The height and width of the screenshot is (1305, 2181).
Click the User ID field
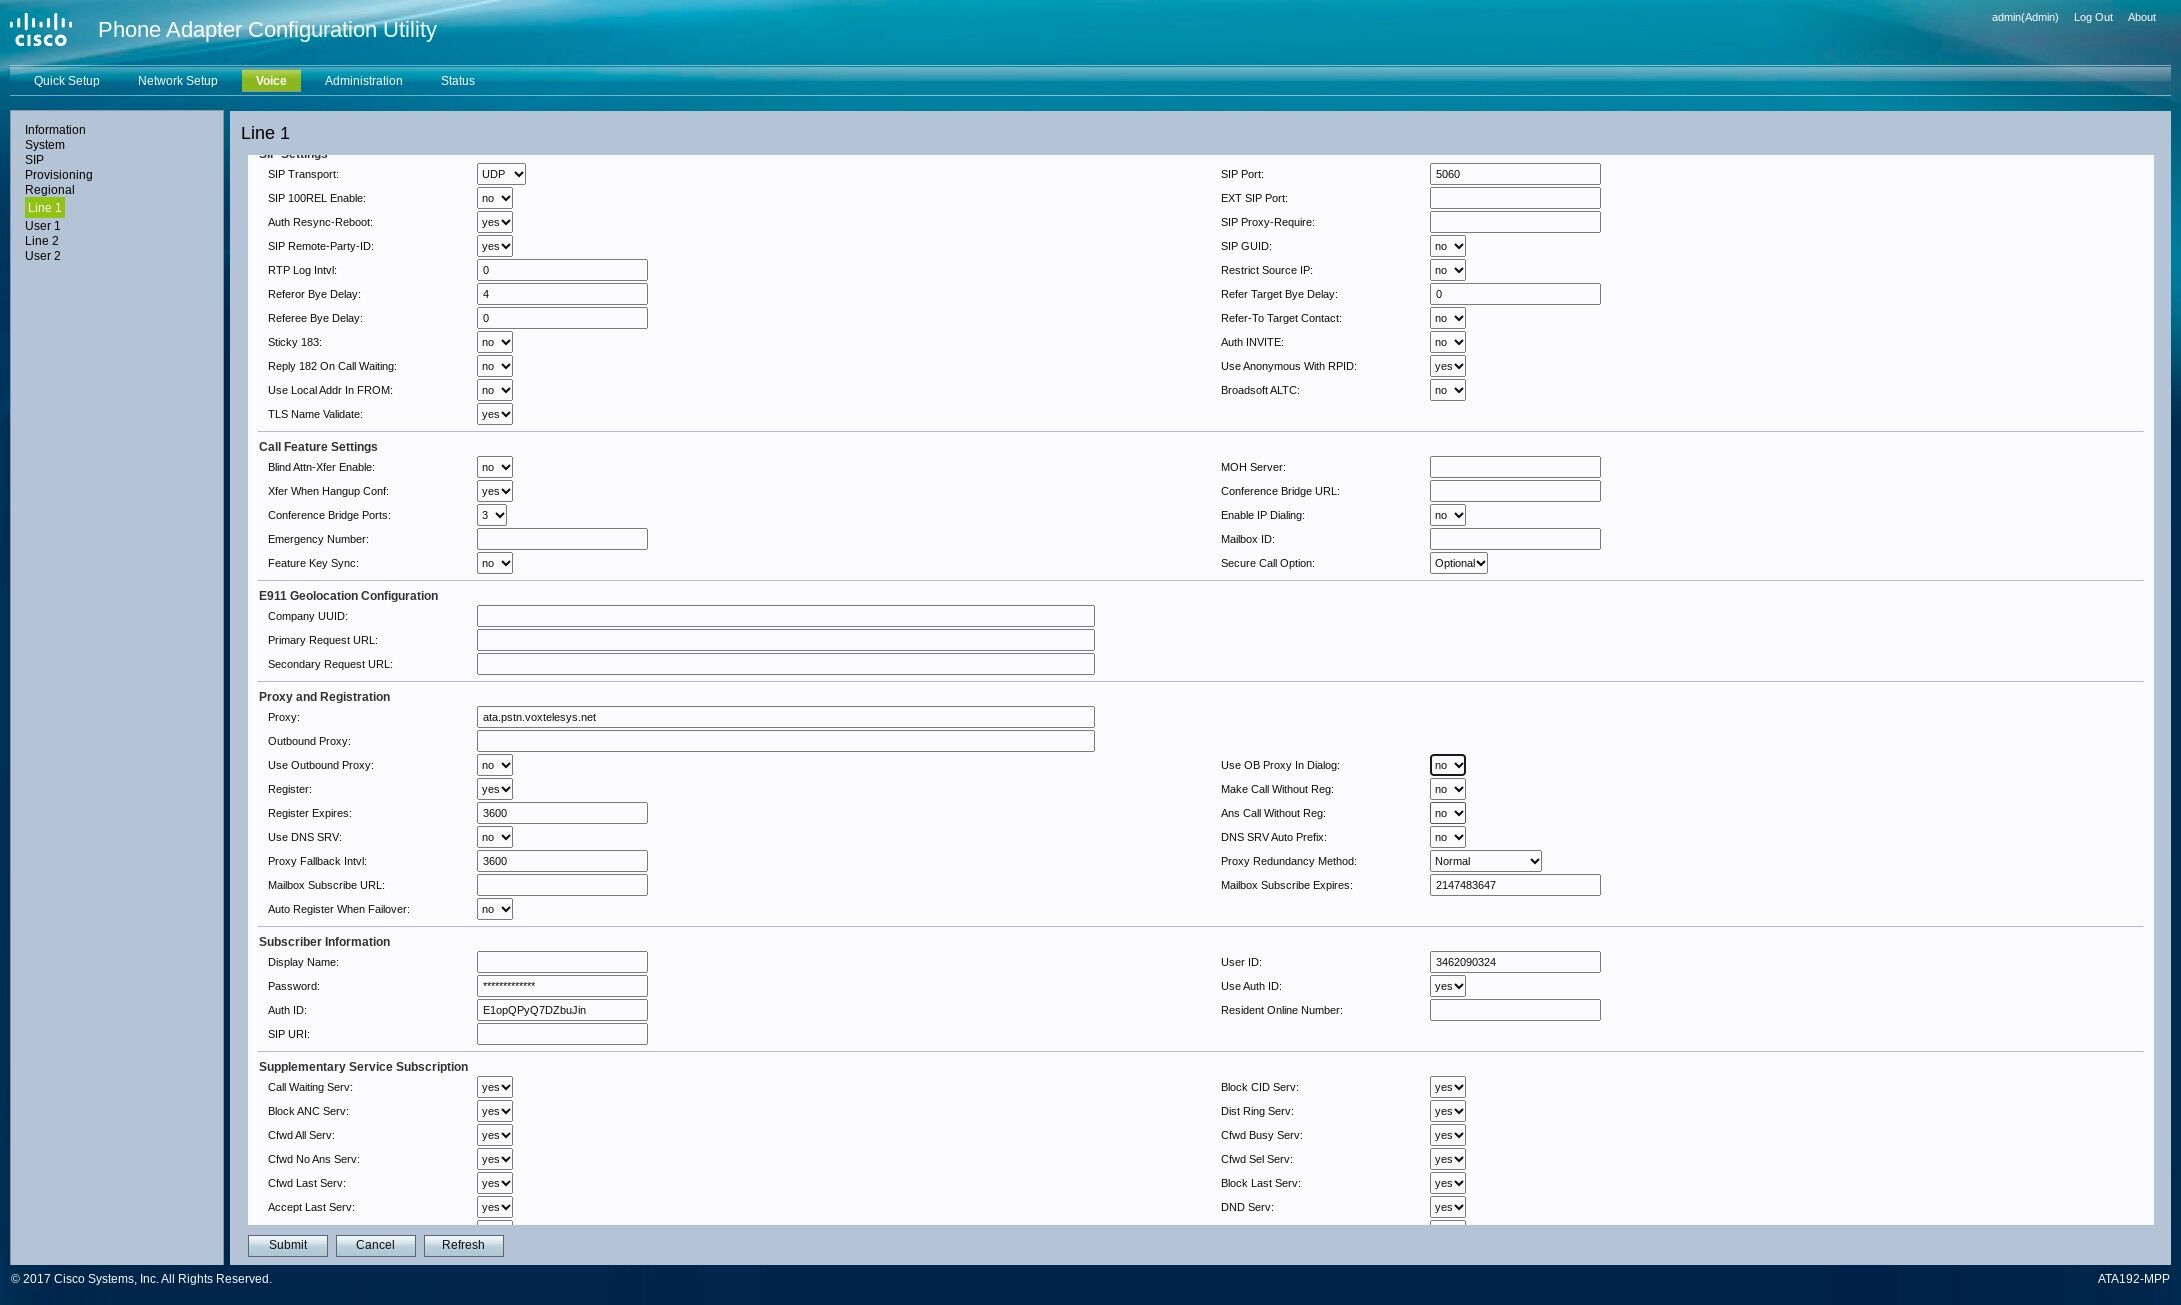(x=1515, y=962)
